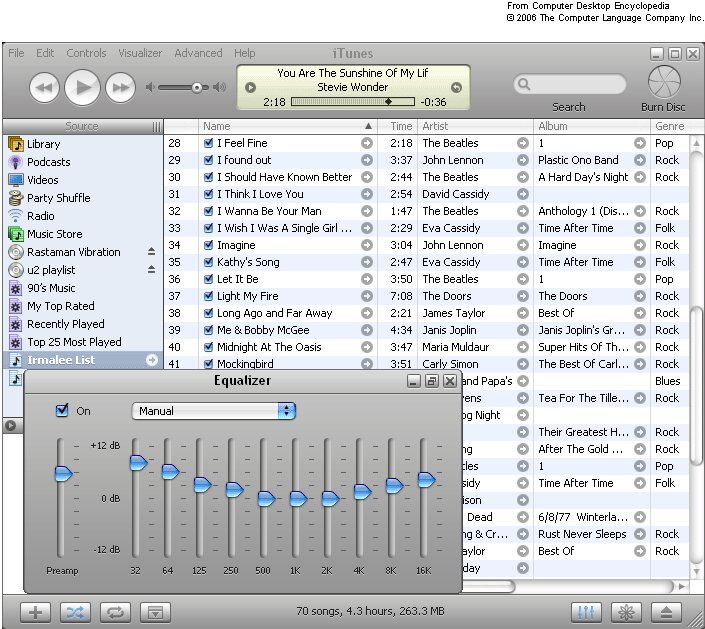The image size is (705, 629).
Task: Open the equalizer button at bottom right
Action: coord(586,612)
